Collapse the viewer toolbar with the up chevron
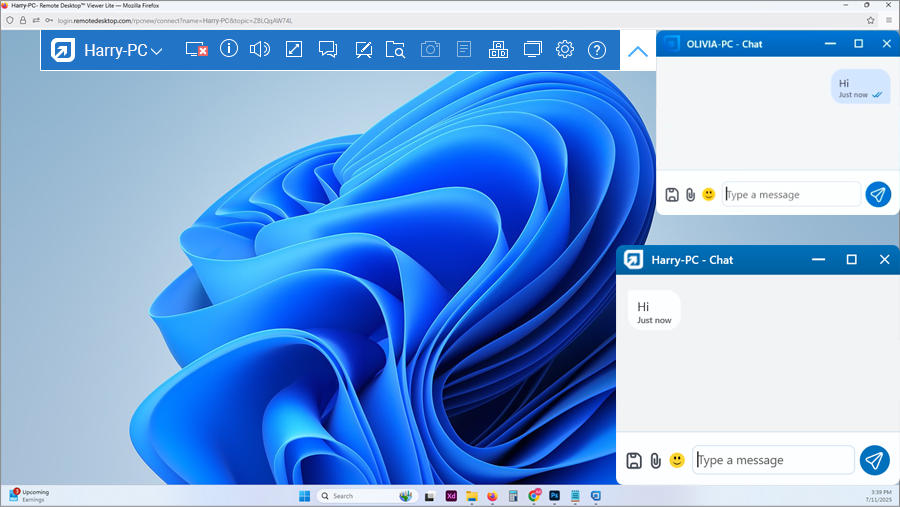The width and height of the screenshot is (900, 507). point(637,51)
